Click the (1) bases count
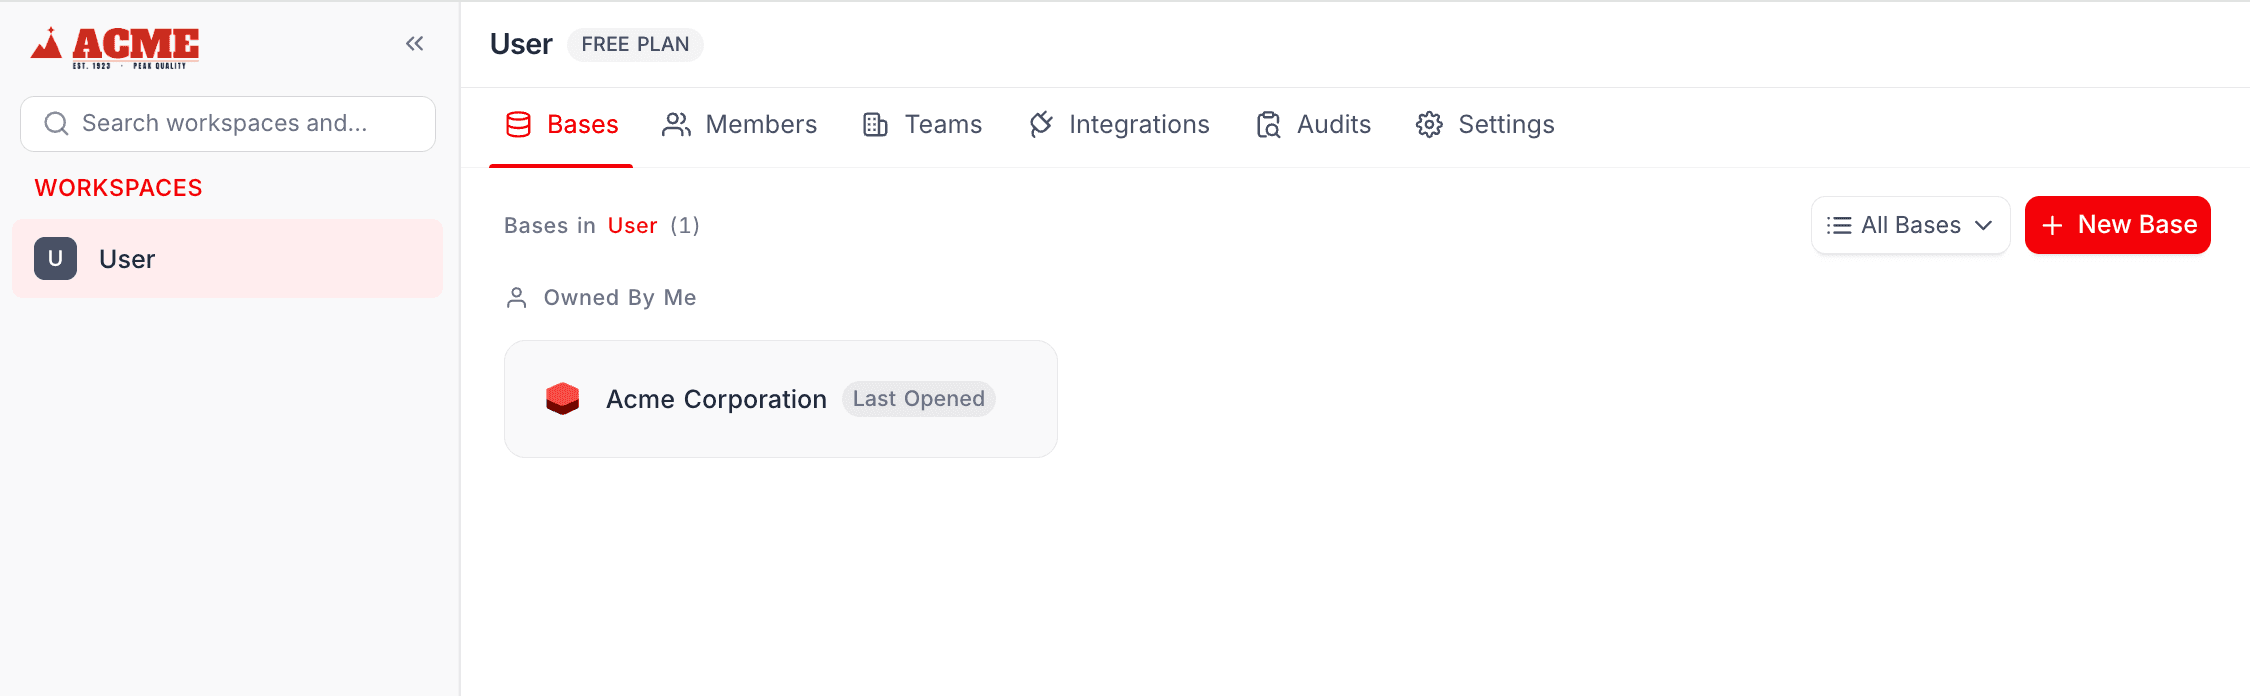 (685, 225)
